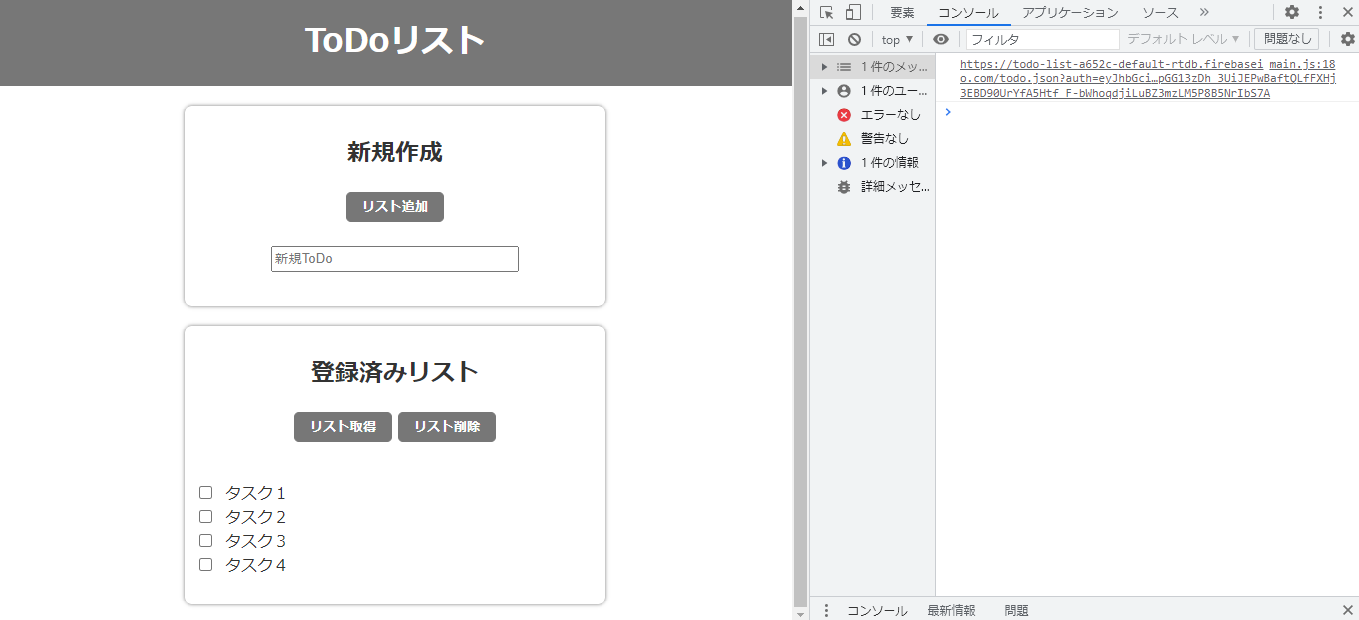
Task: Open the デフォルトレベル log level dropdown
Action: 1180,38
